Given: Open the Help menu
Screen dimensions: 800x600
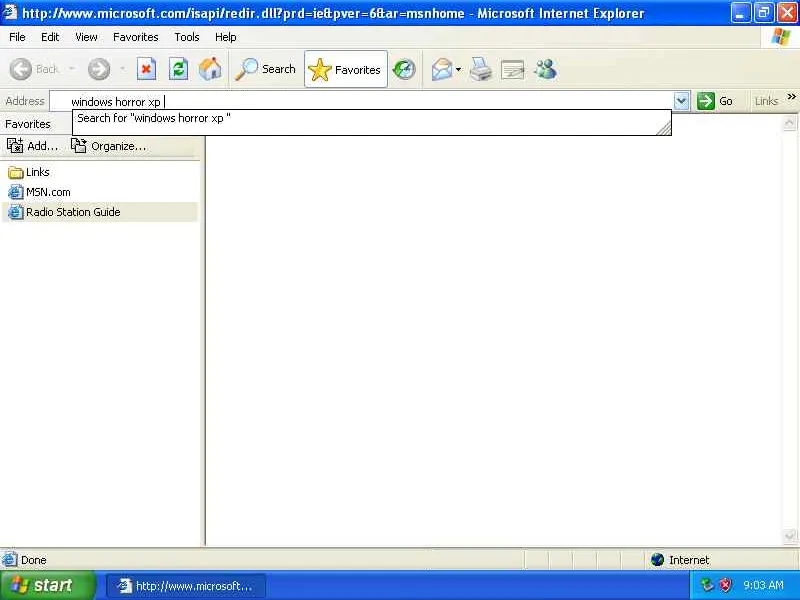Looking at the screenshot, I should click(225, 37).
